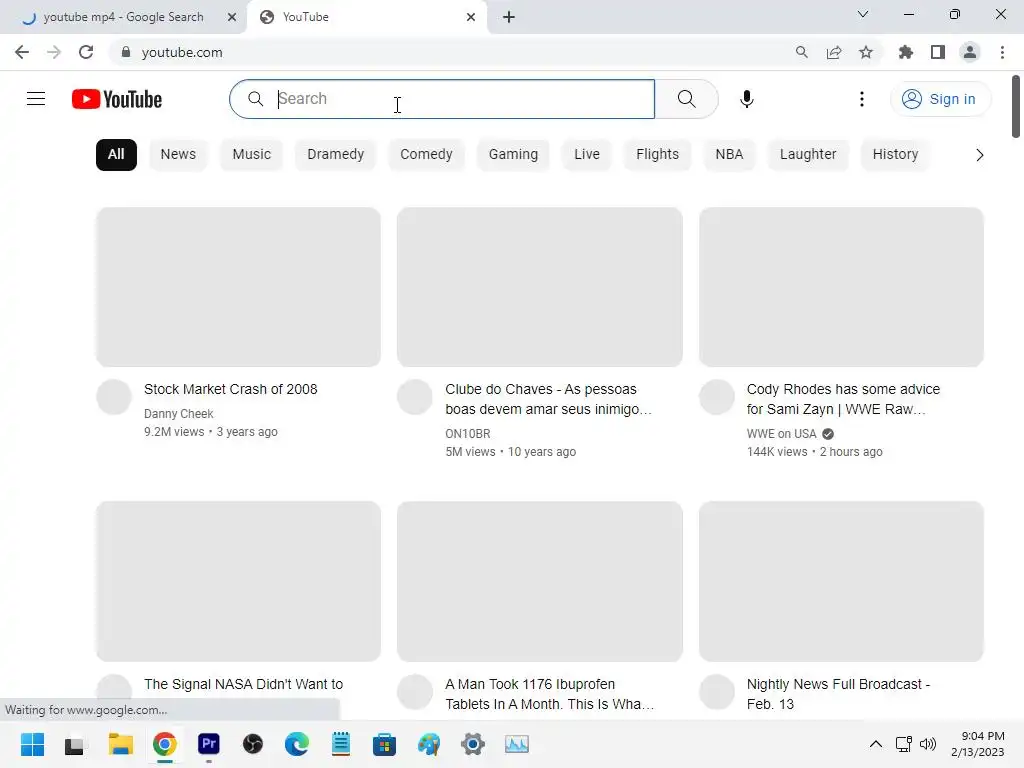Open ON10BR channel link

(x=468, y=434)
